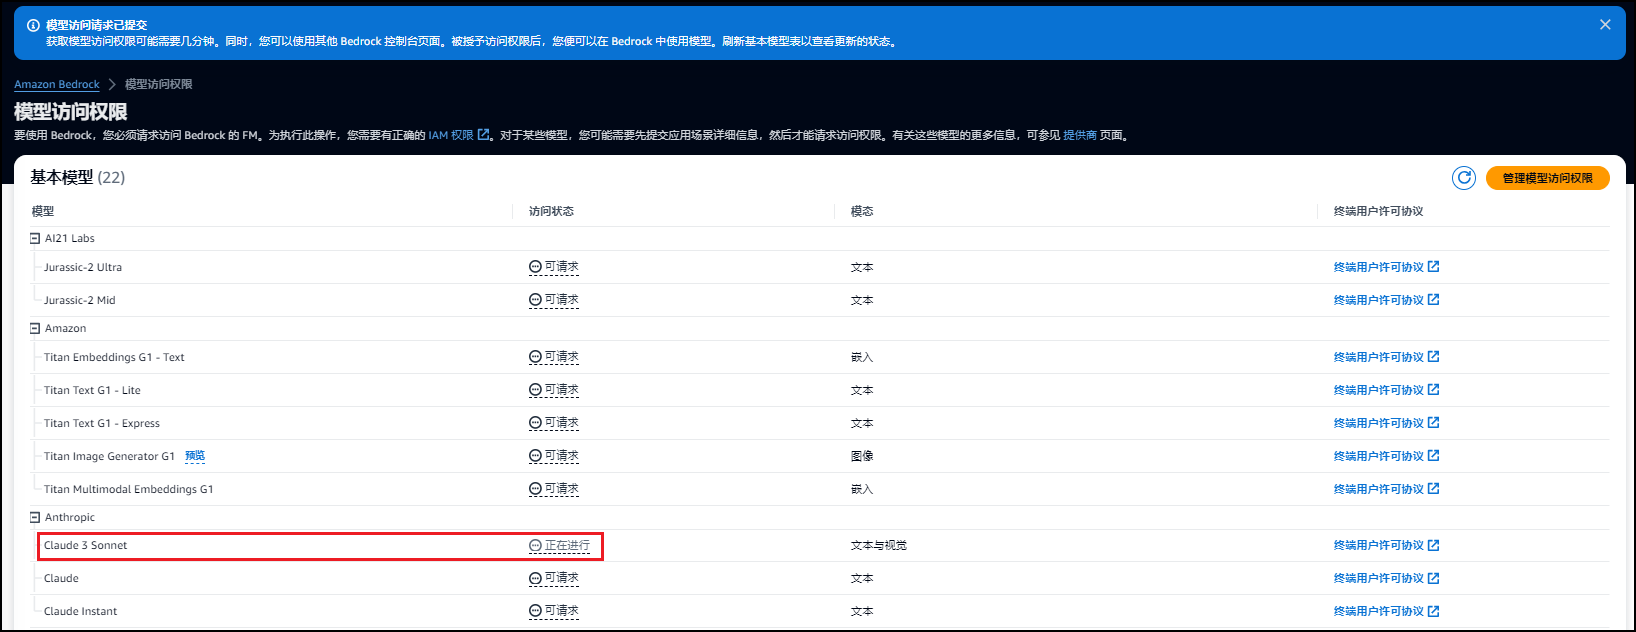Screen dimensions: 1636x632
Task: Open EULA link for Titan Text G1 - Lite
Action: pyautogui.click(x=1386, y=390)
